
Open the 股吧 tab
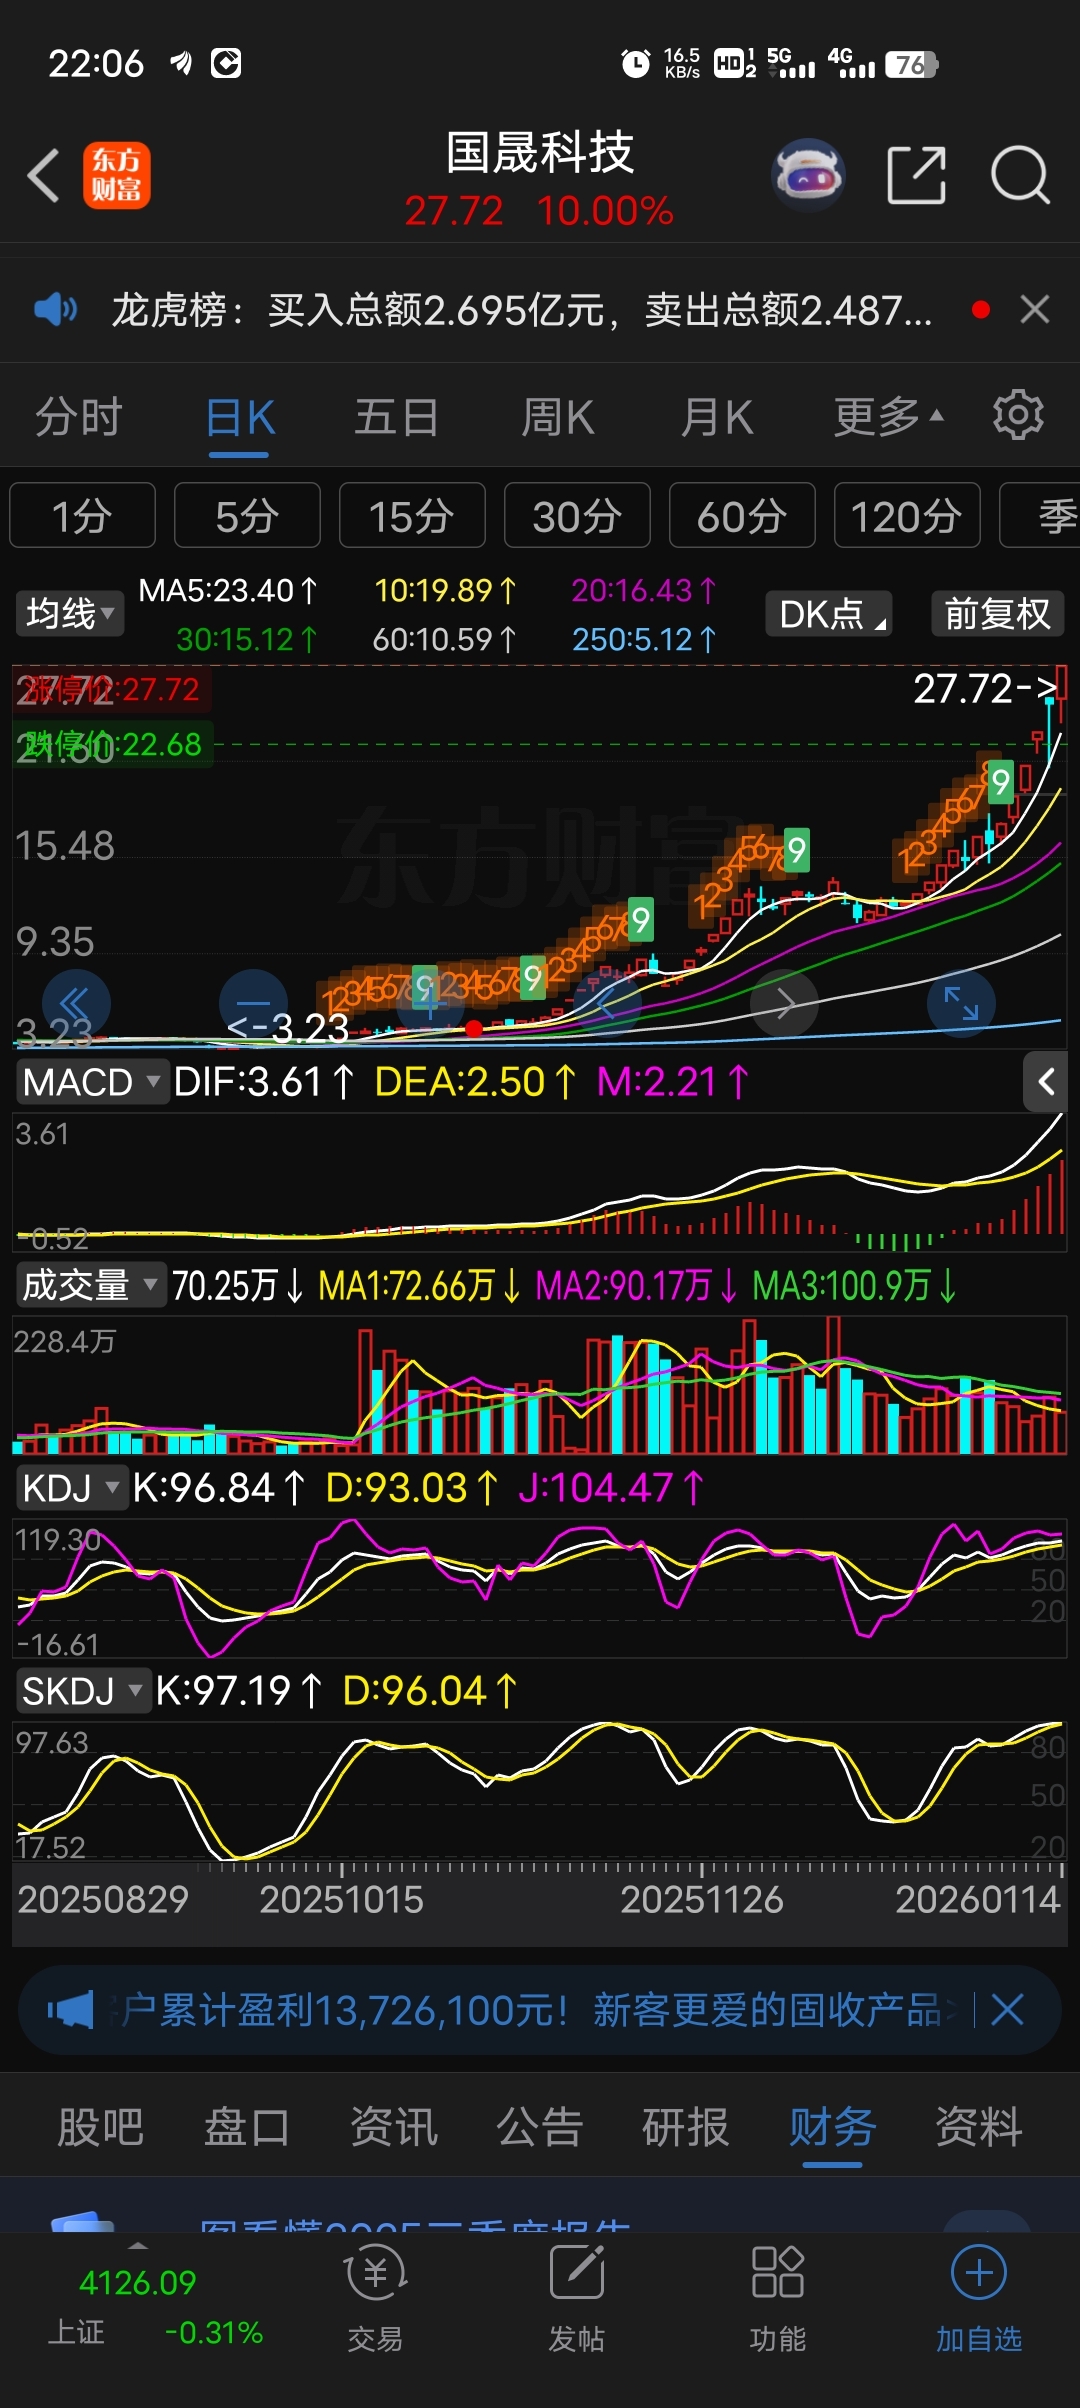[x=100, y=2127]
